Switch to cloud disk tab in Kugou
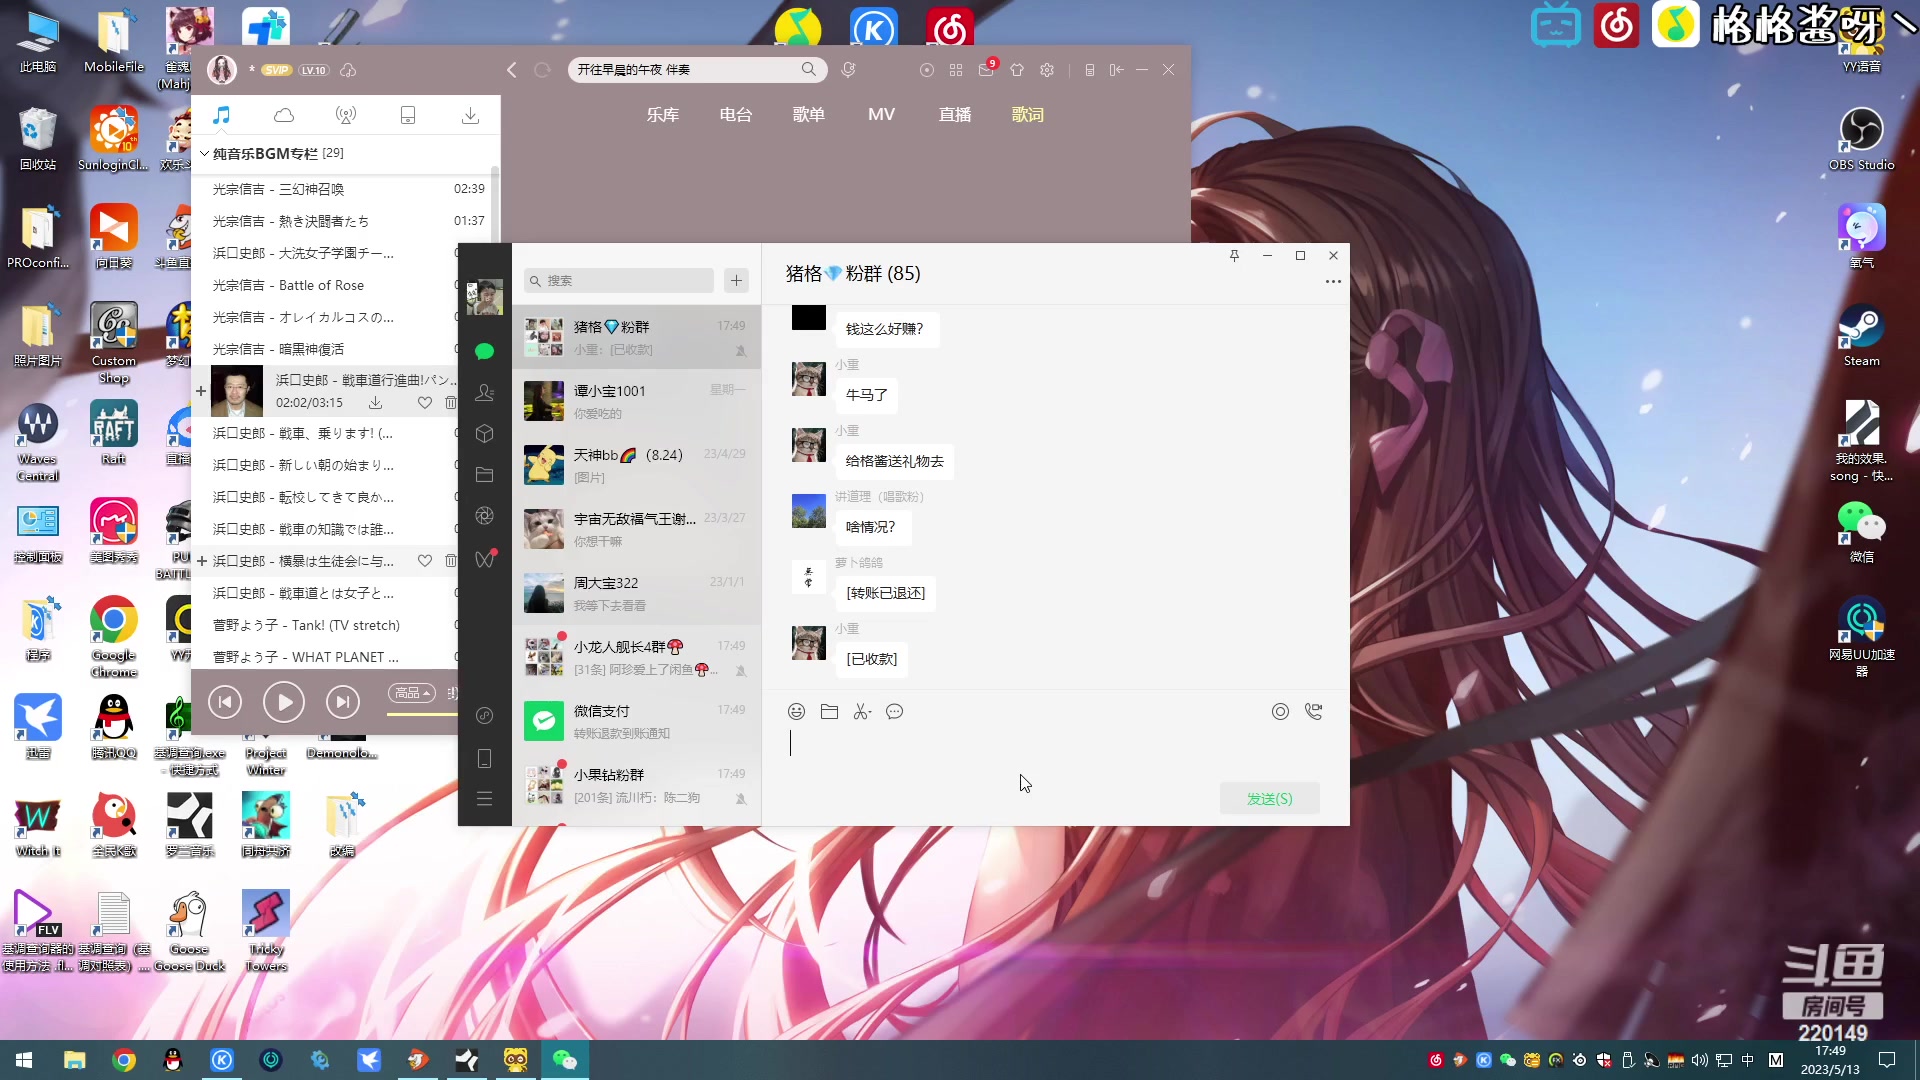1920x1080 pixels. click(284, 115)
